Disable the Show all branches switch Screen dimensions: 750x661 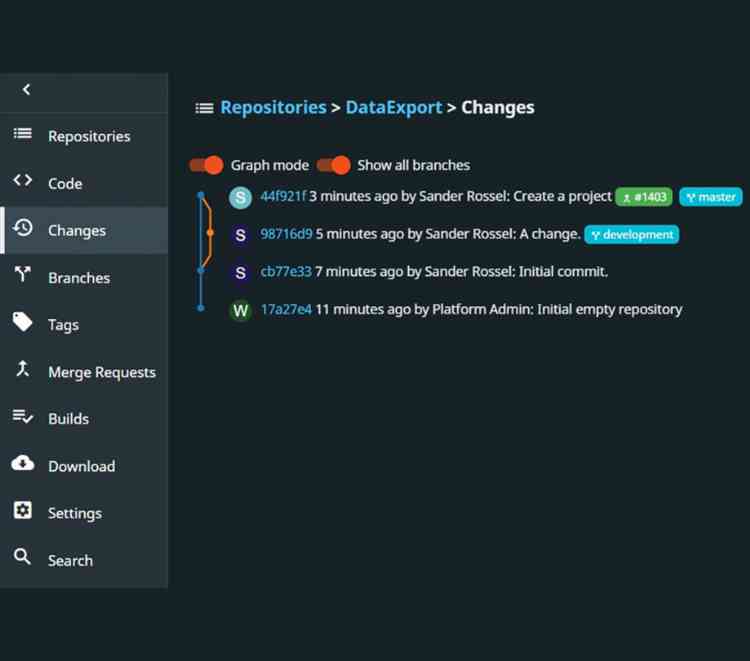(x=334, y=165)
